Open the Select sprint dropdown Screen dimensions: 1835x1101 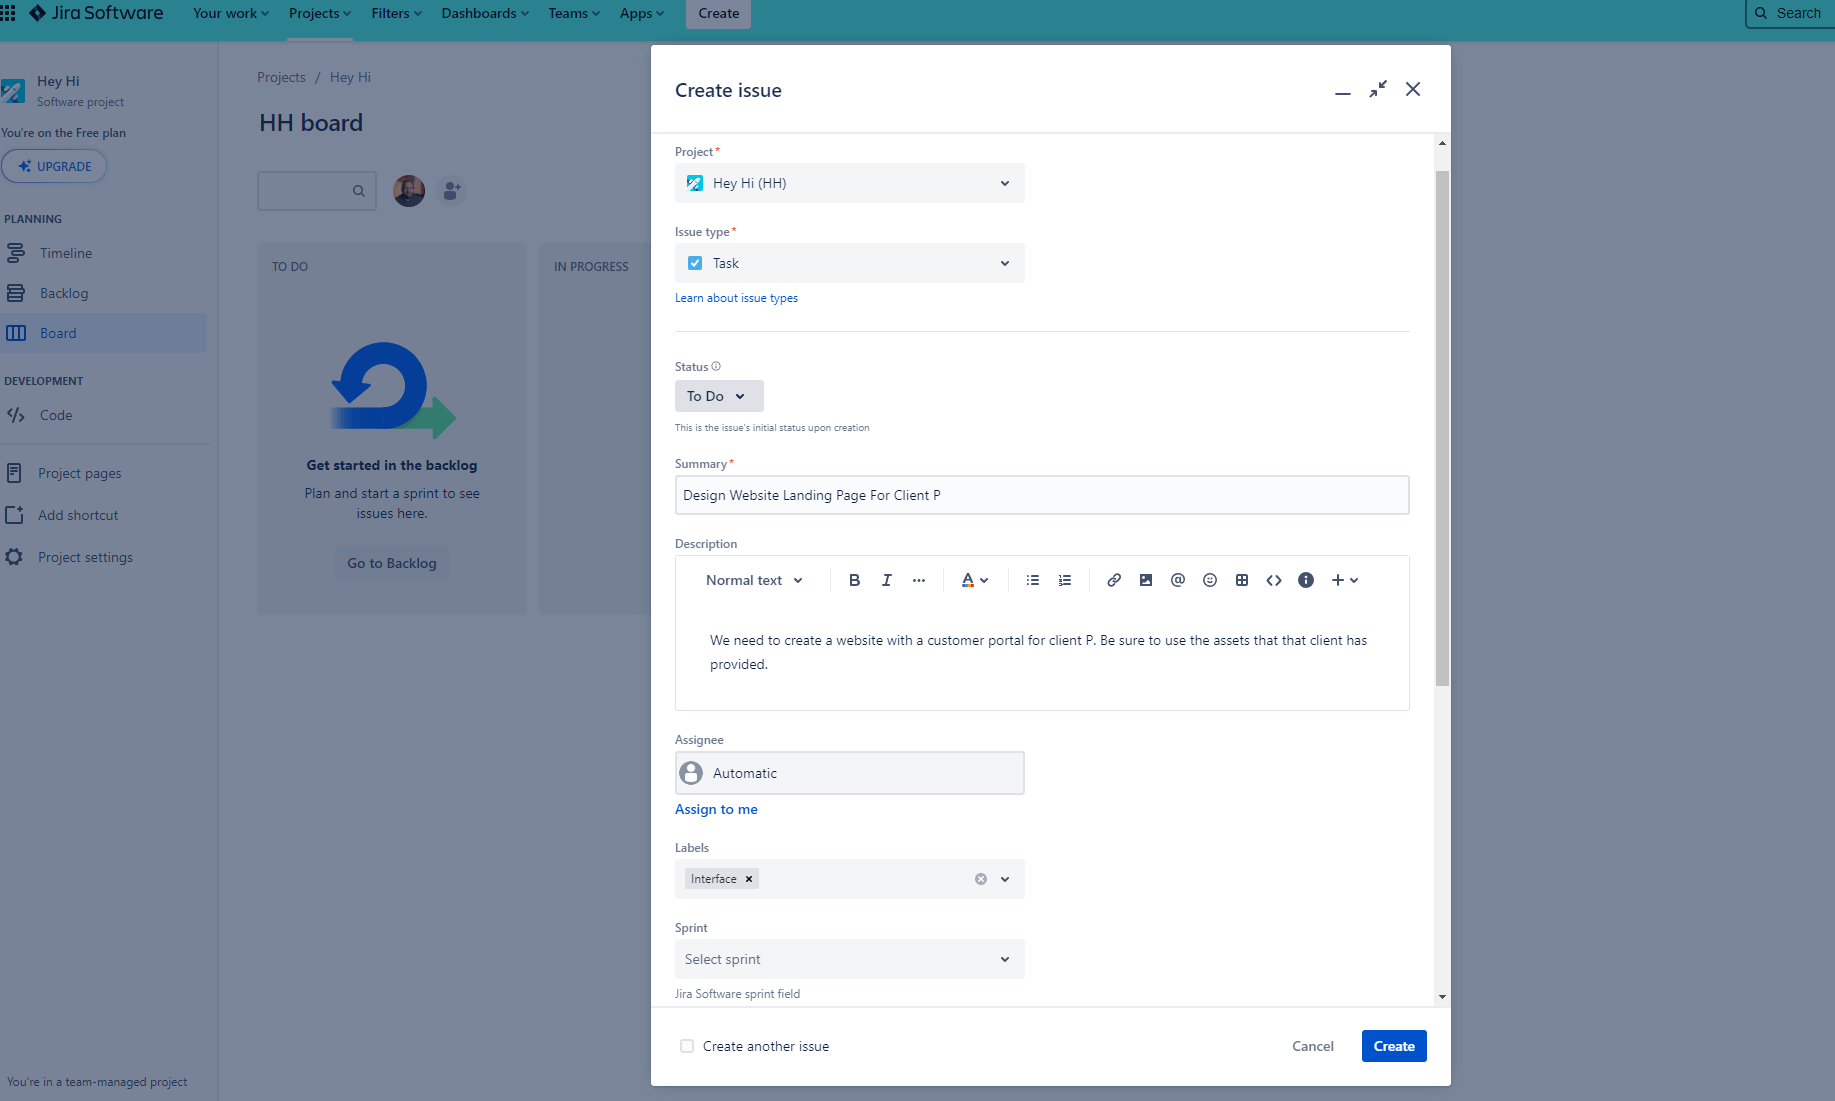[849, 959]
